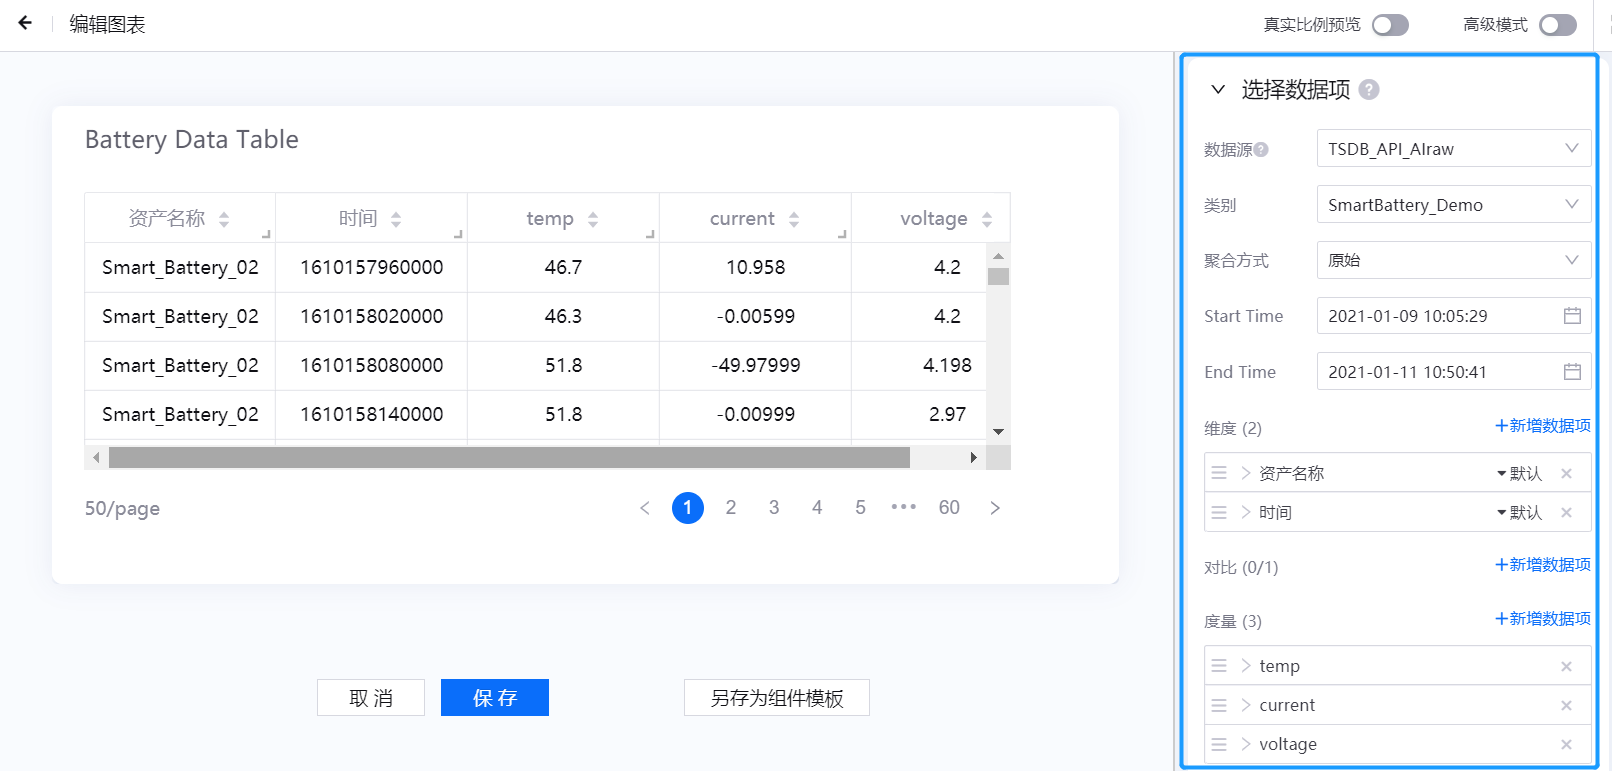Open the Start Time calendar icon

click(1571, 316)
